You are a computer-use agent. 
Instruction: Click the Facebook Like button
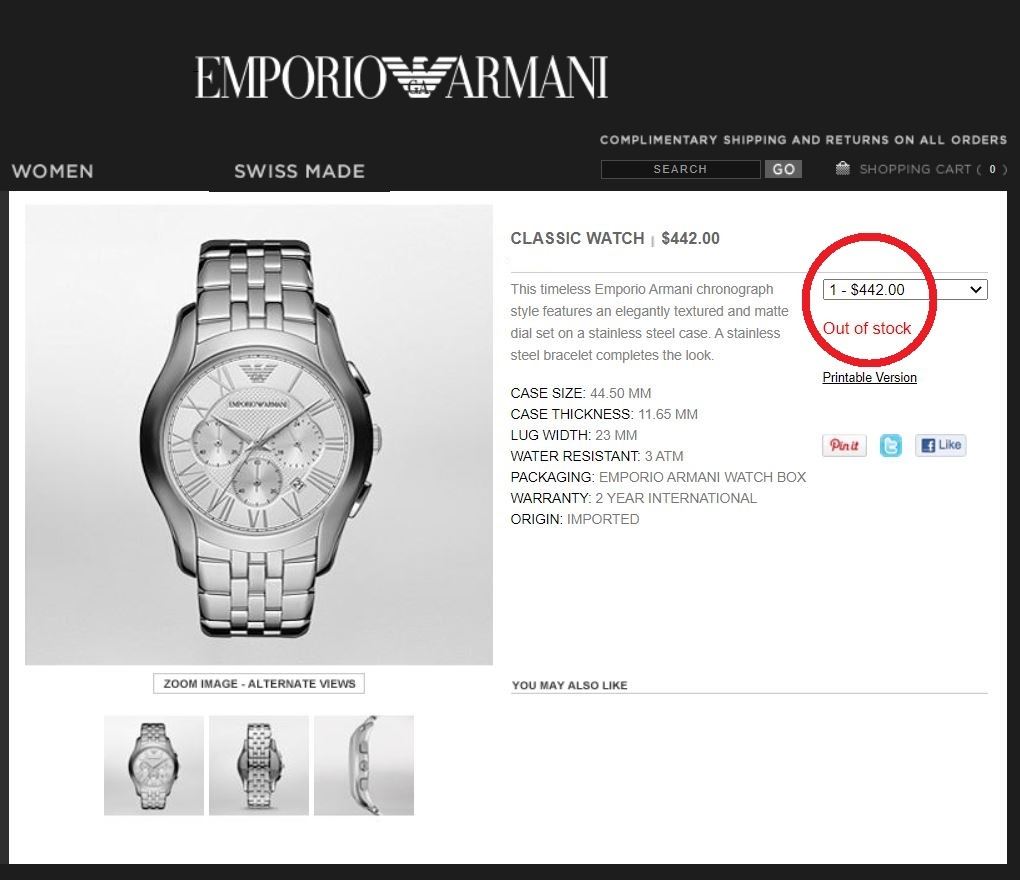(x=941, y=445)
